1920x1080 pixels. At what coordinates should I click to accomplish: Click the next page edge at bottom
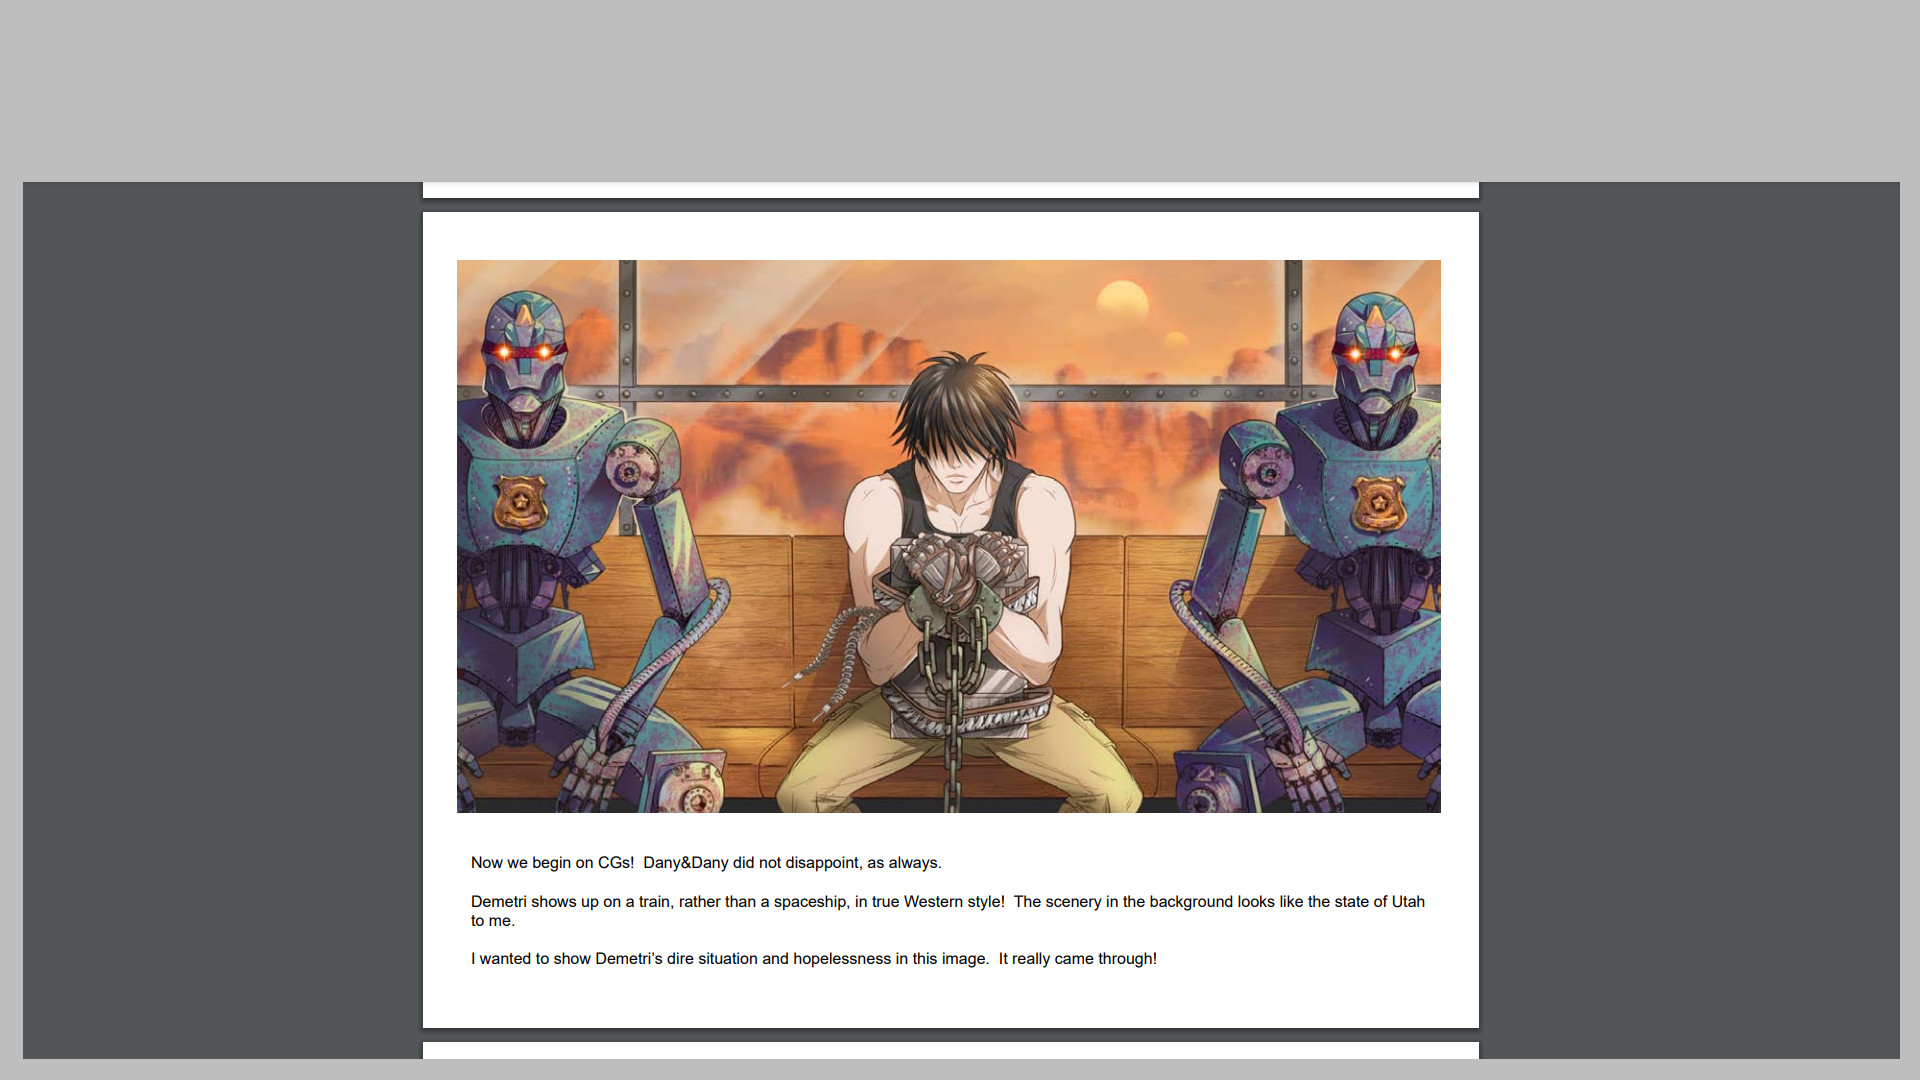click(950, 1050)
